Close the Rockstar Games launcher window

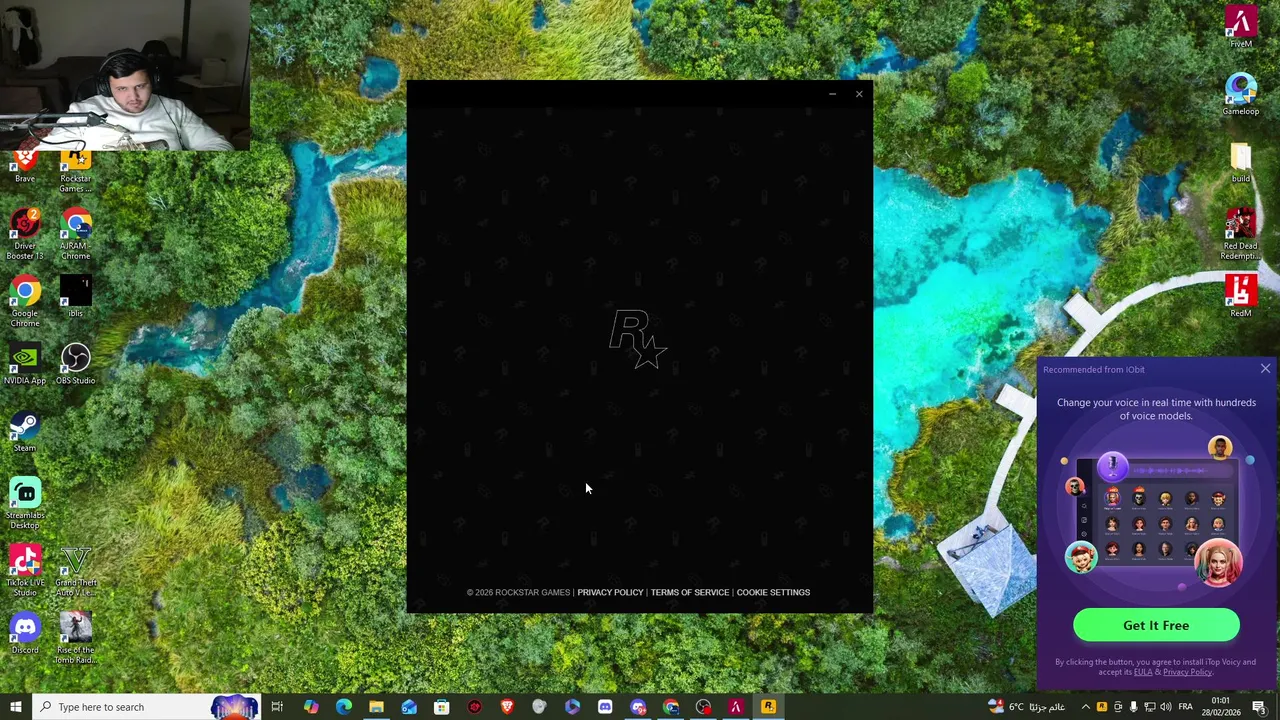(x=859, y=94)
